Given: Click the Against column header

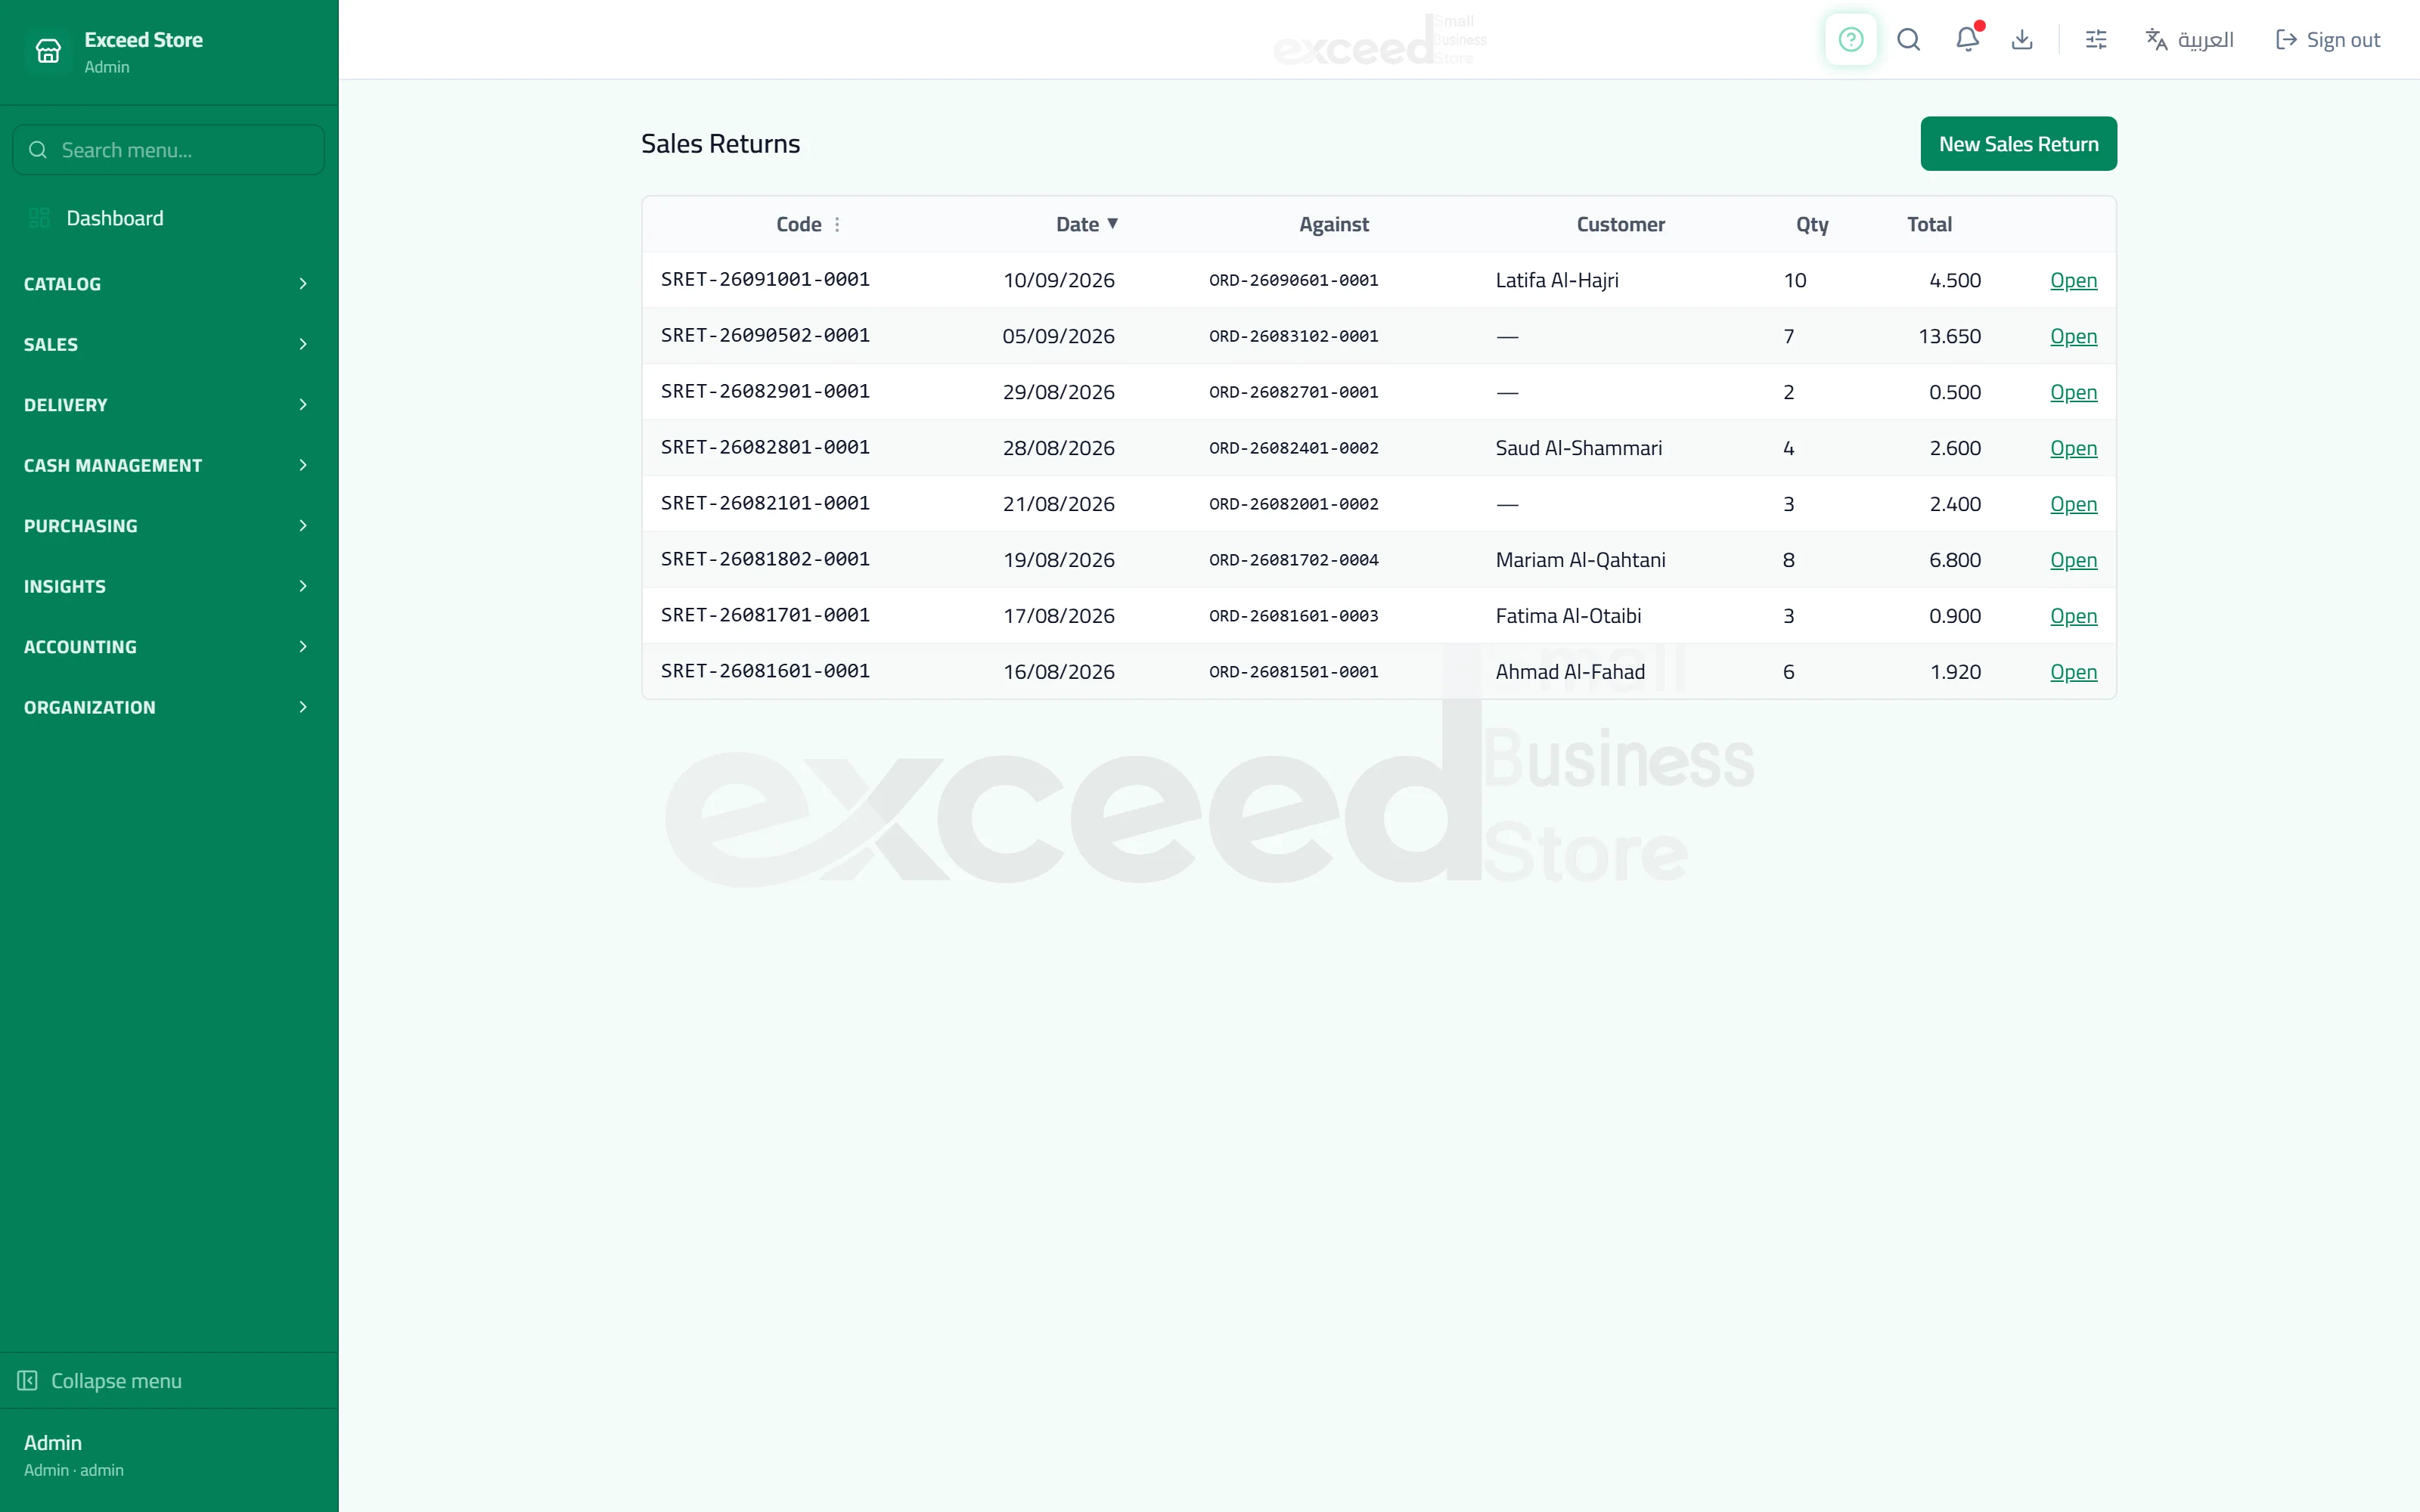Looking at the screenshot, I should [x=1334, y=225].
